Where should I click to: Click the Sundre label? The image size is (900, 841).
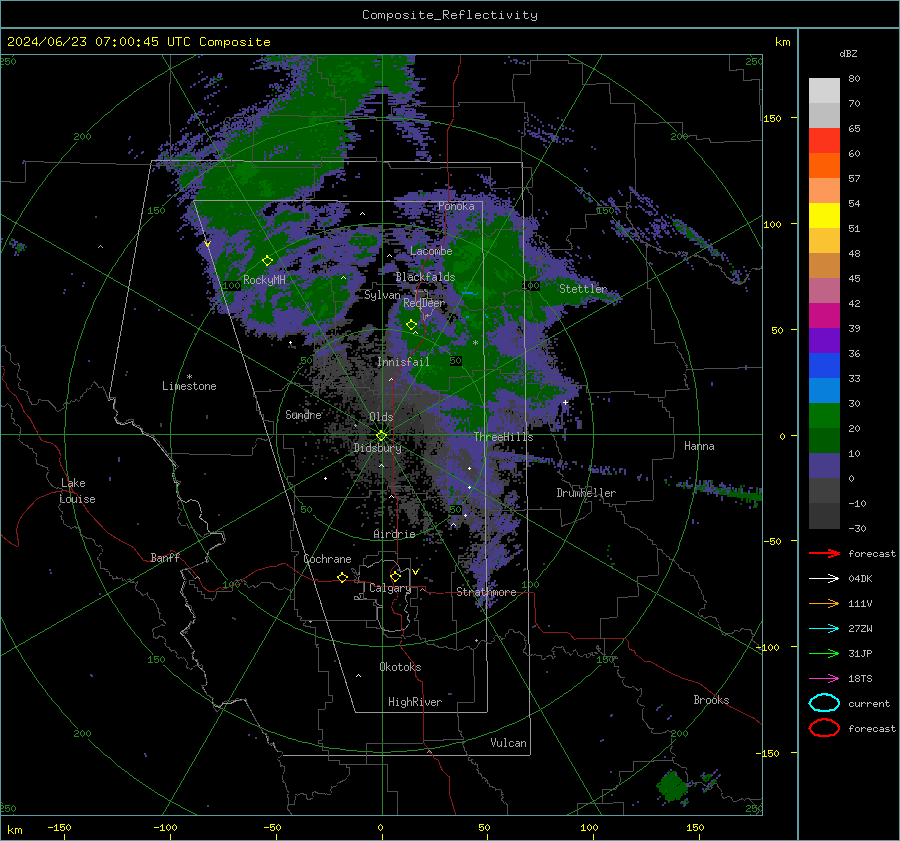click(303, 414)
